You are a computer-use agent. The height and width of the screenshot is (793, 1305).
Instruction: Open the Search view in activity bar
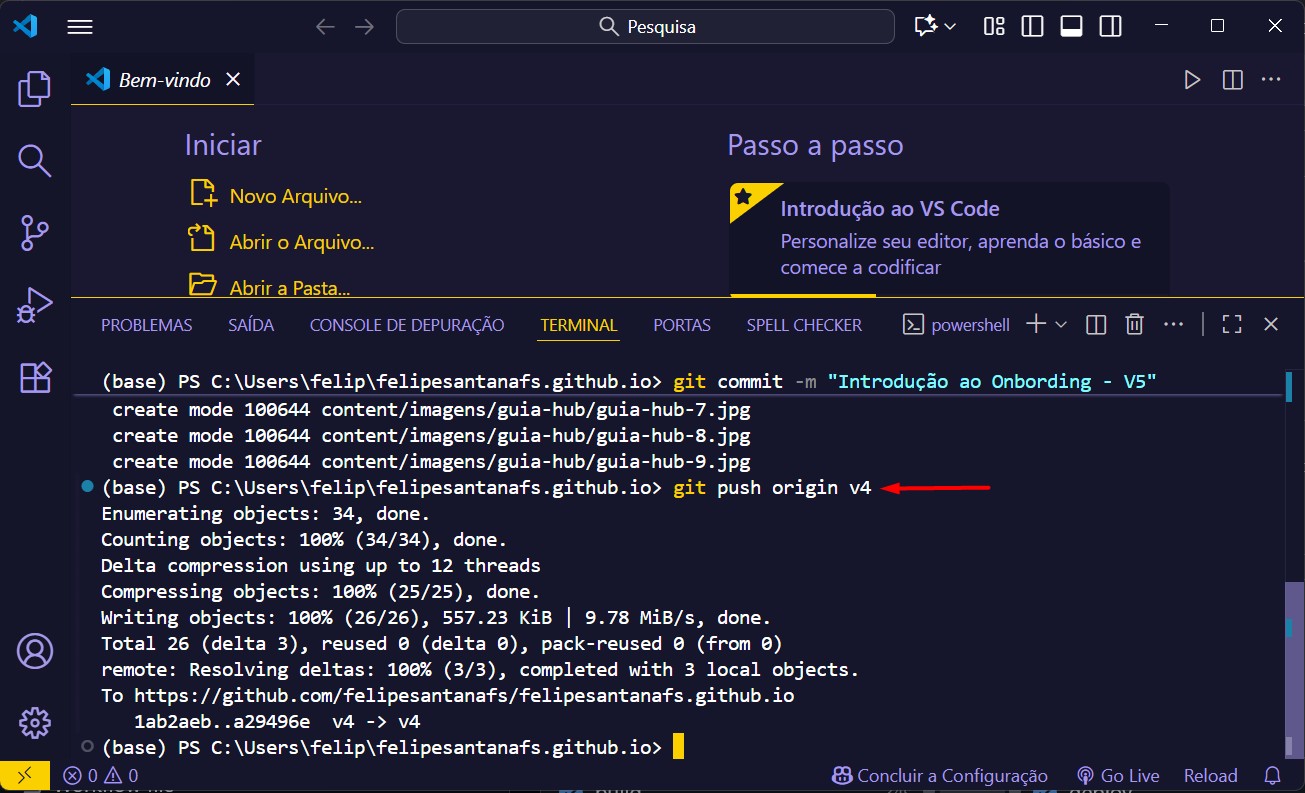point(35,160)
